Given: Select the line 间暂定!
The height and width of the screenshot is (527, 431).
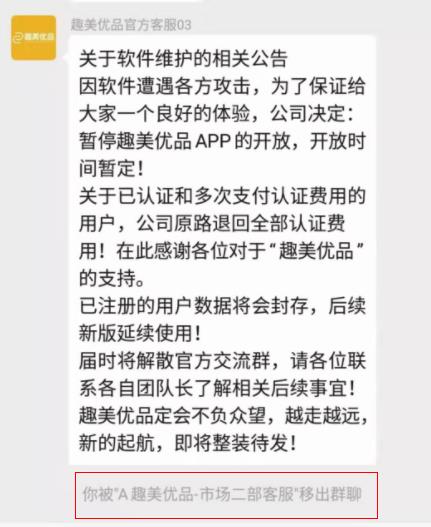Looking at the screenshot, I should (x=111, y=168).
